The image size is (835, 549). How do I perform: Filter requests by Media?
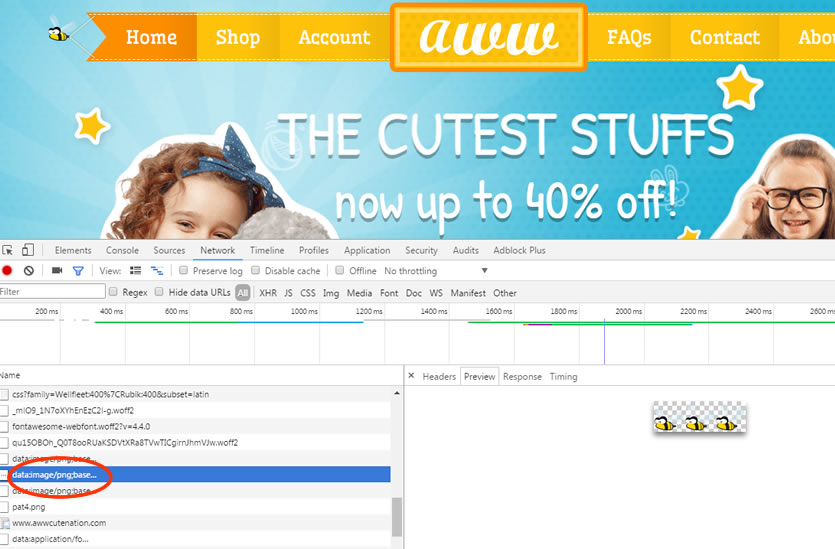click(x=359, y=293)
